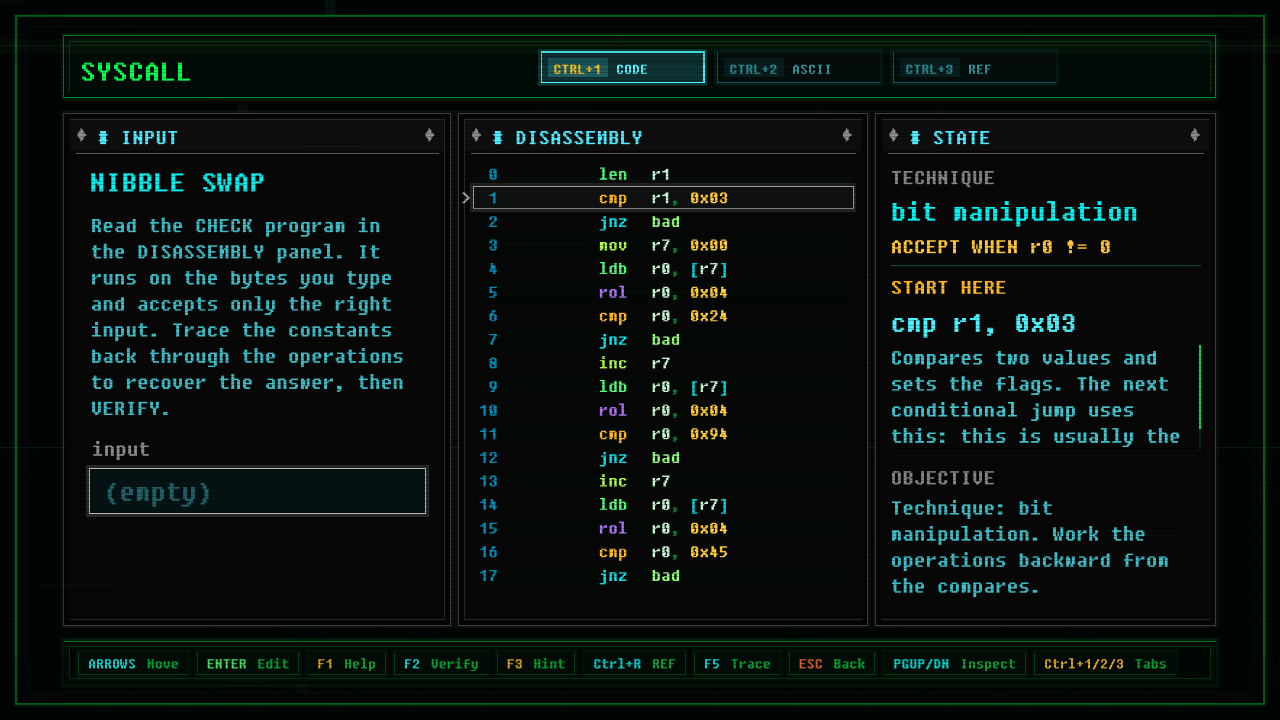This screenshot has height=720, width=1280.
Task: Select line 12 jnz bad
Action: click(662, 458)
